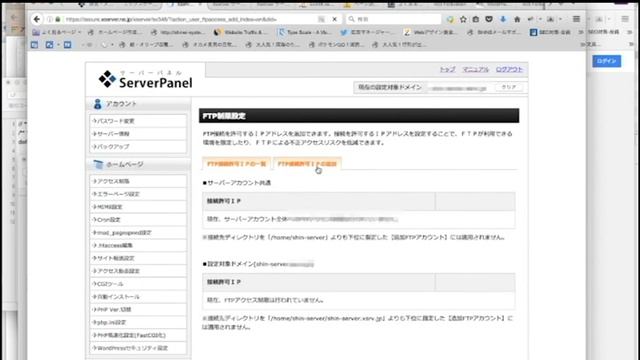The width and height of the screenshot is (640, 360).
Task: Click the blue ログイン button in background window
Action: (x=607, y=61)
